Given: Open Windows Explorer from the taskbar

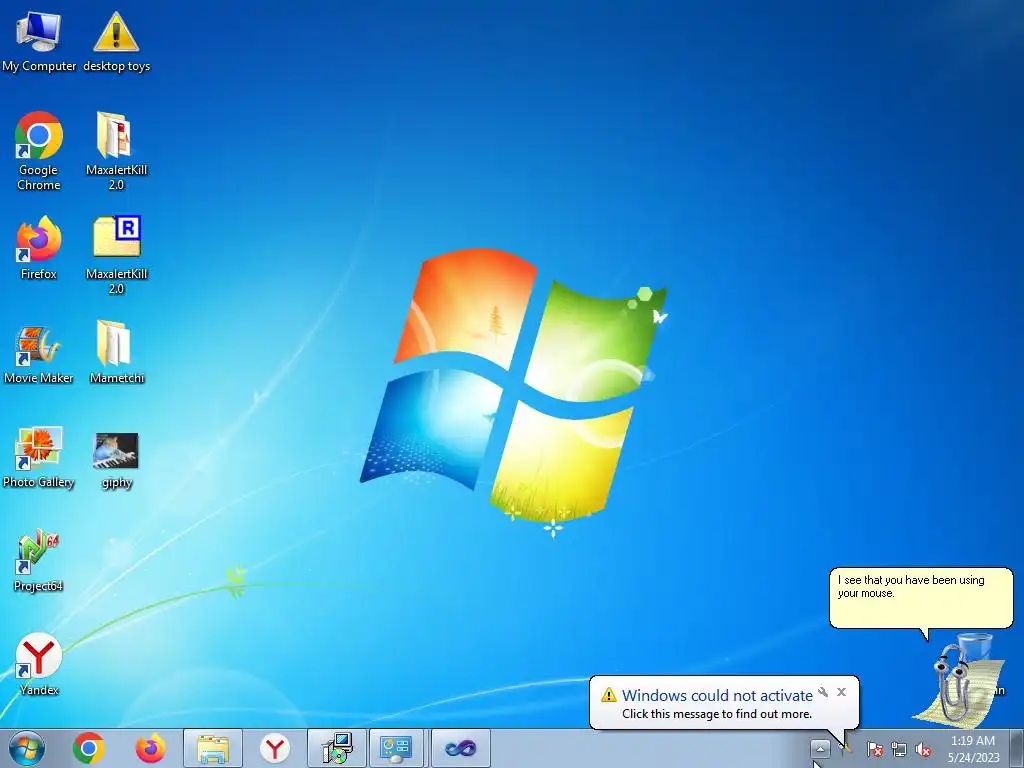Looking at the screenshot, I should [213, 748].
